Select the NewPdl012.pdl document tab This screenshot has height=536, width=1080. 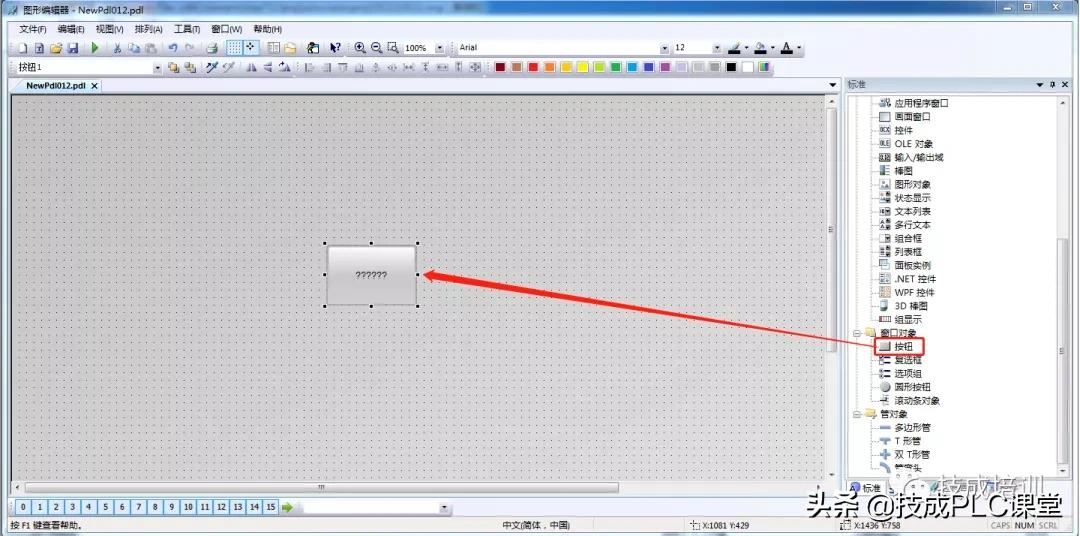(56, 86)
